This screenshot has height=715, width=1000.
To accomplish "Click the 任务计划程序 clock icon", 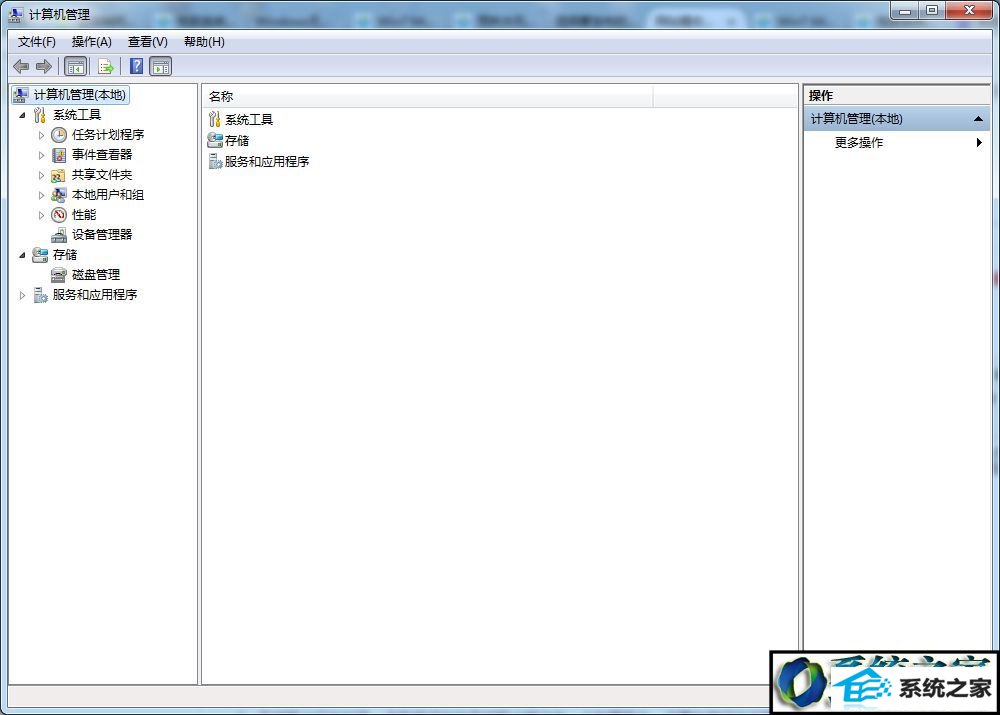I will point(59,135).
